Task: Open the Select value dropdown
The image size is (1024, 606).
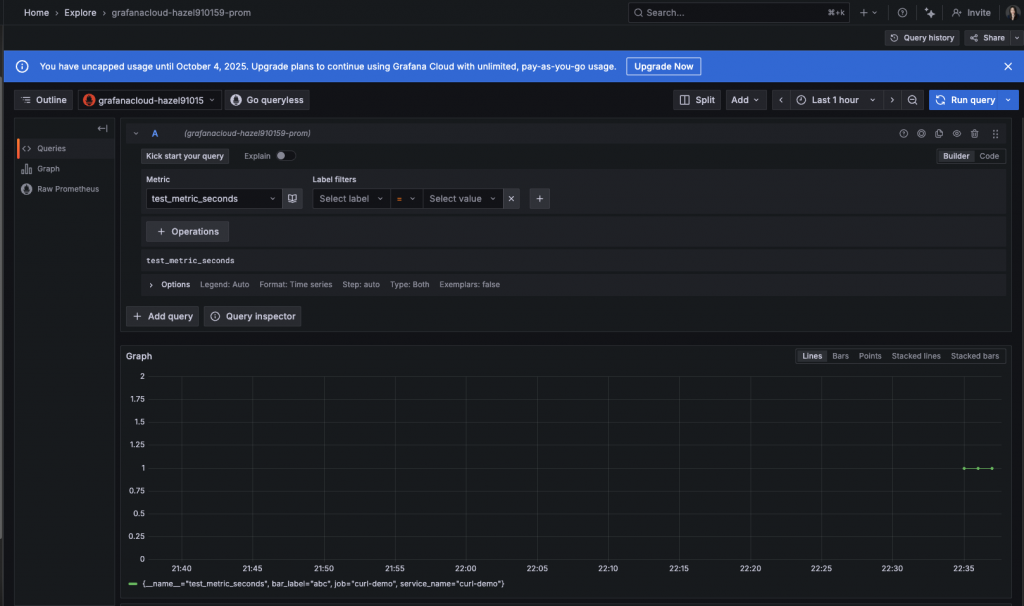Action: coord(462,199)
